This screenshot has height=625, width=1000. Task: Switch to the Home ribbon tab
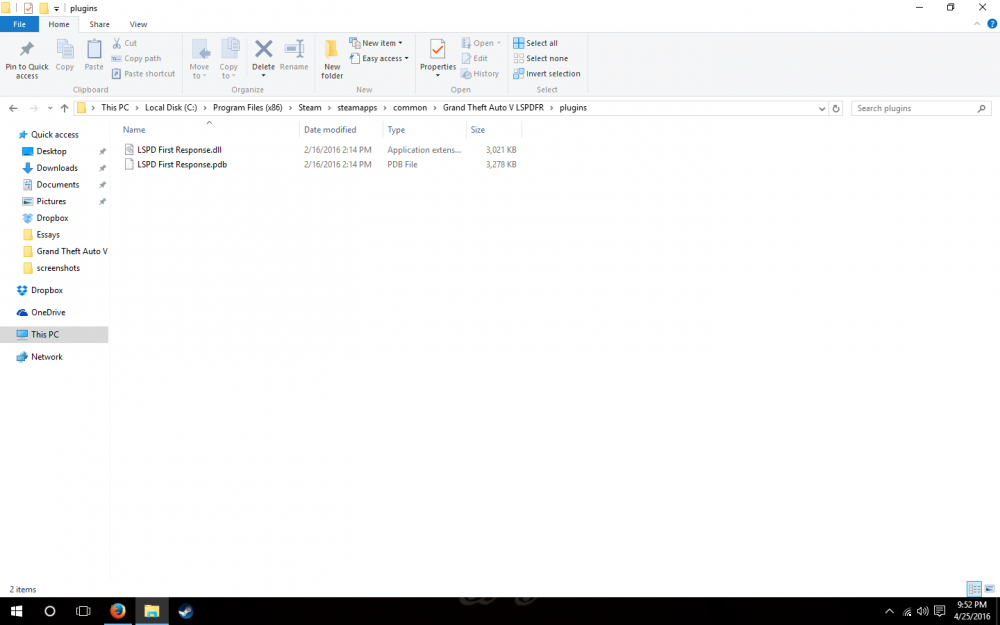point(59,24)
